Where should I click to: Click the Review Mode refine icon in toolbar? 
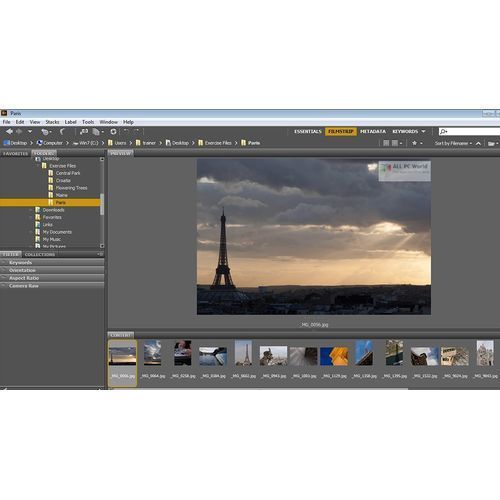(x=84, y=131)
